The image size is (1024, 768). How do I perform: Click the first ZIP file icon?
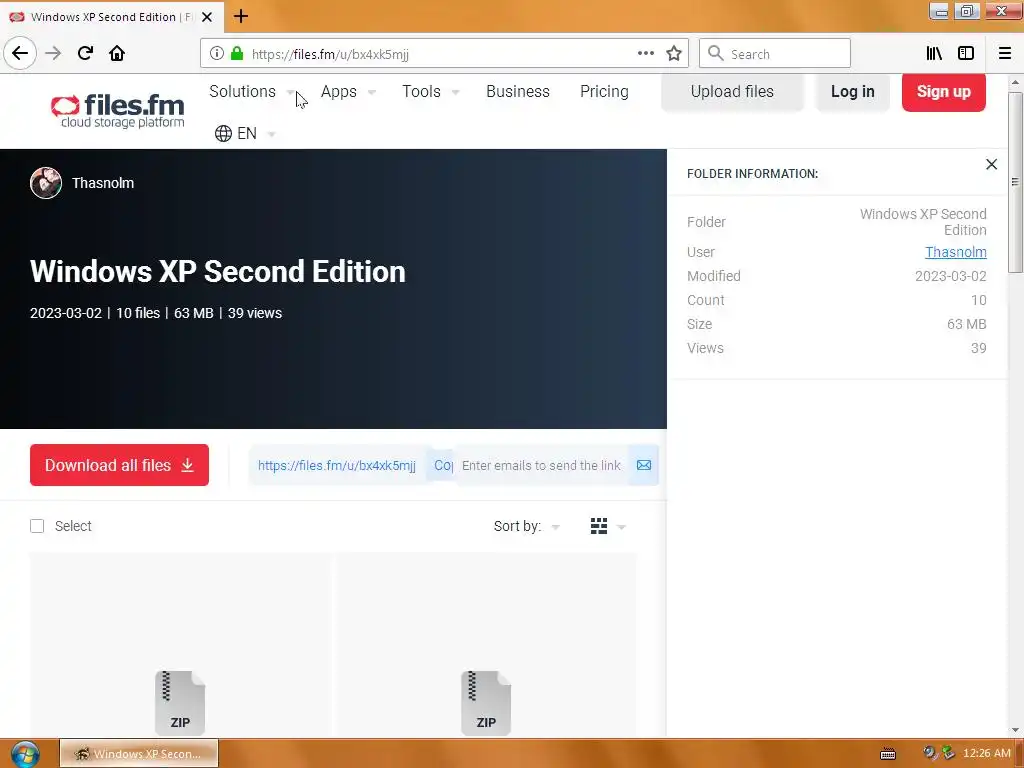pyautogui.click(x=180, y=703)
